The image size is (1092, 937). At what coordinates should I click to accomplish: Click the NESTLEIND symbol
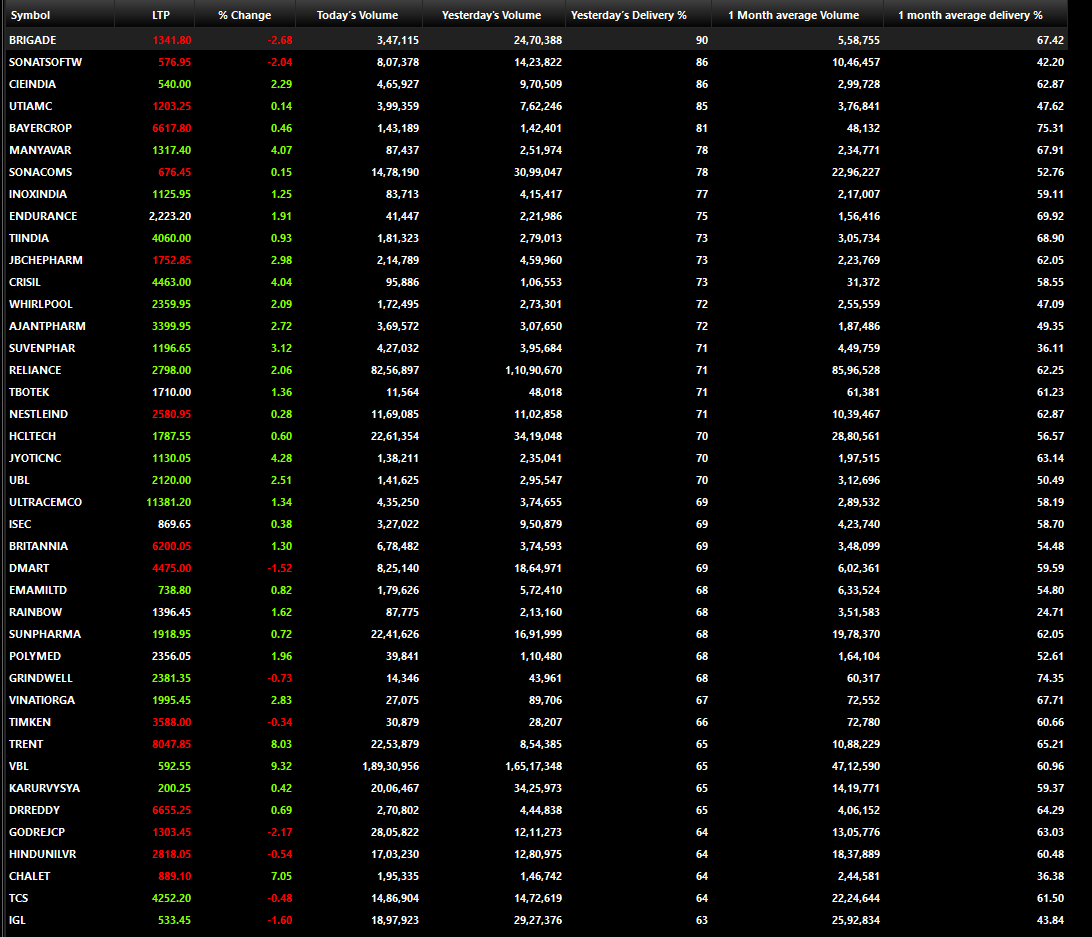point(38,415)
